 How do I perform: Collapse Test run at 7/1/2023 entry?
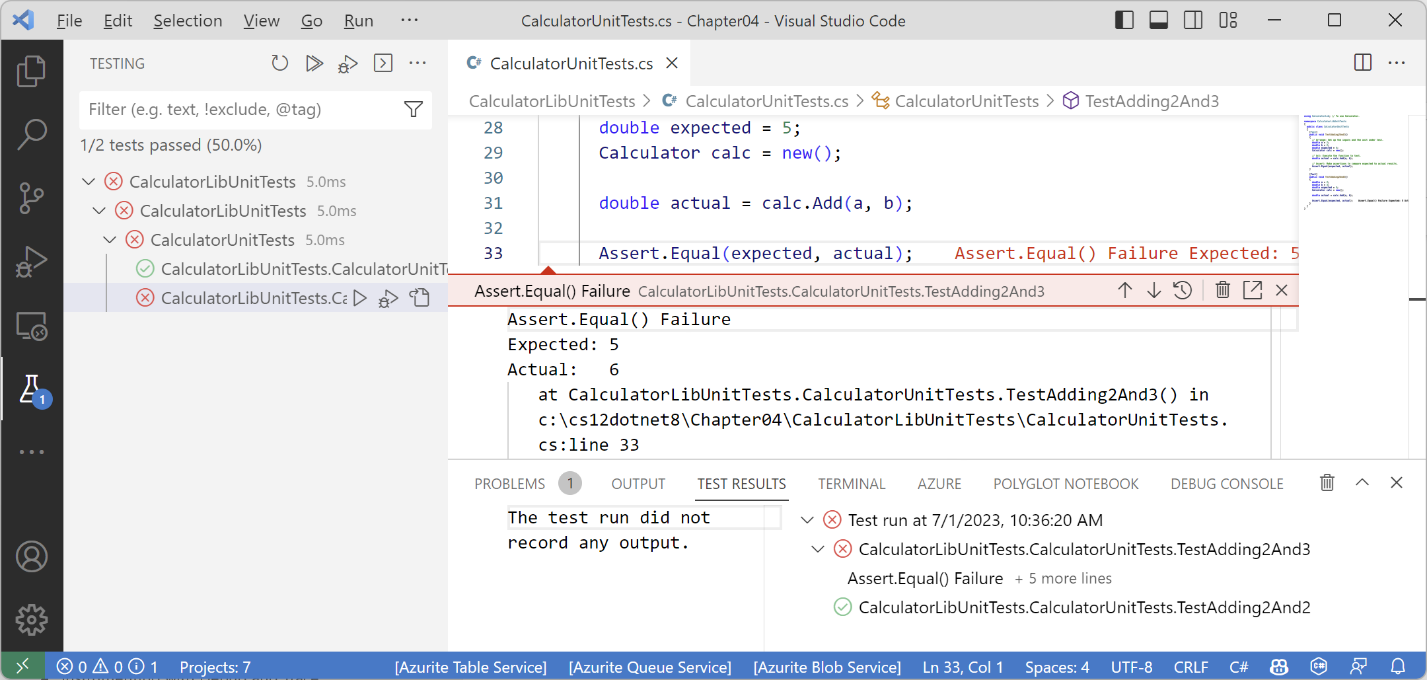[x=808, y=520]
